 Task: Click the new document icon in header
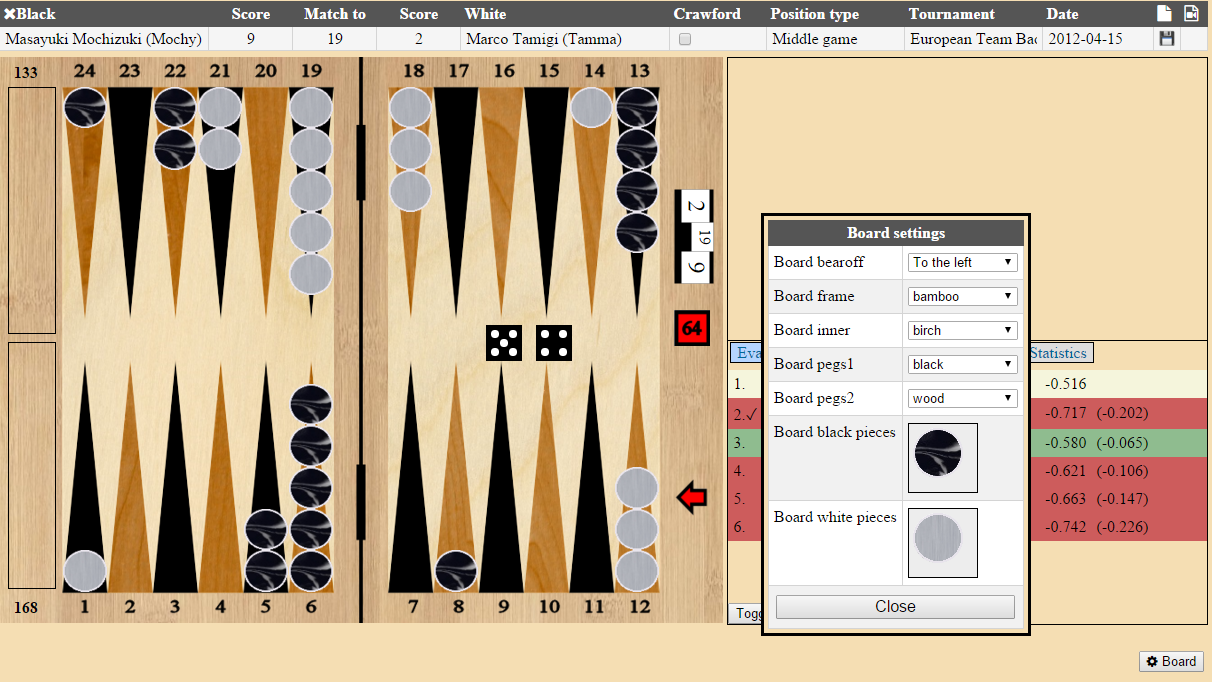(x=1164, y=14)
